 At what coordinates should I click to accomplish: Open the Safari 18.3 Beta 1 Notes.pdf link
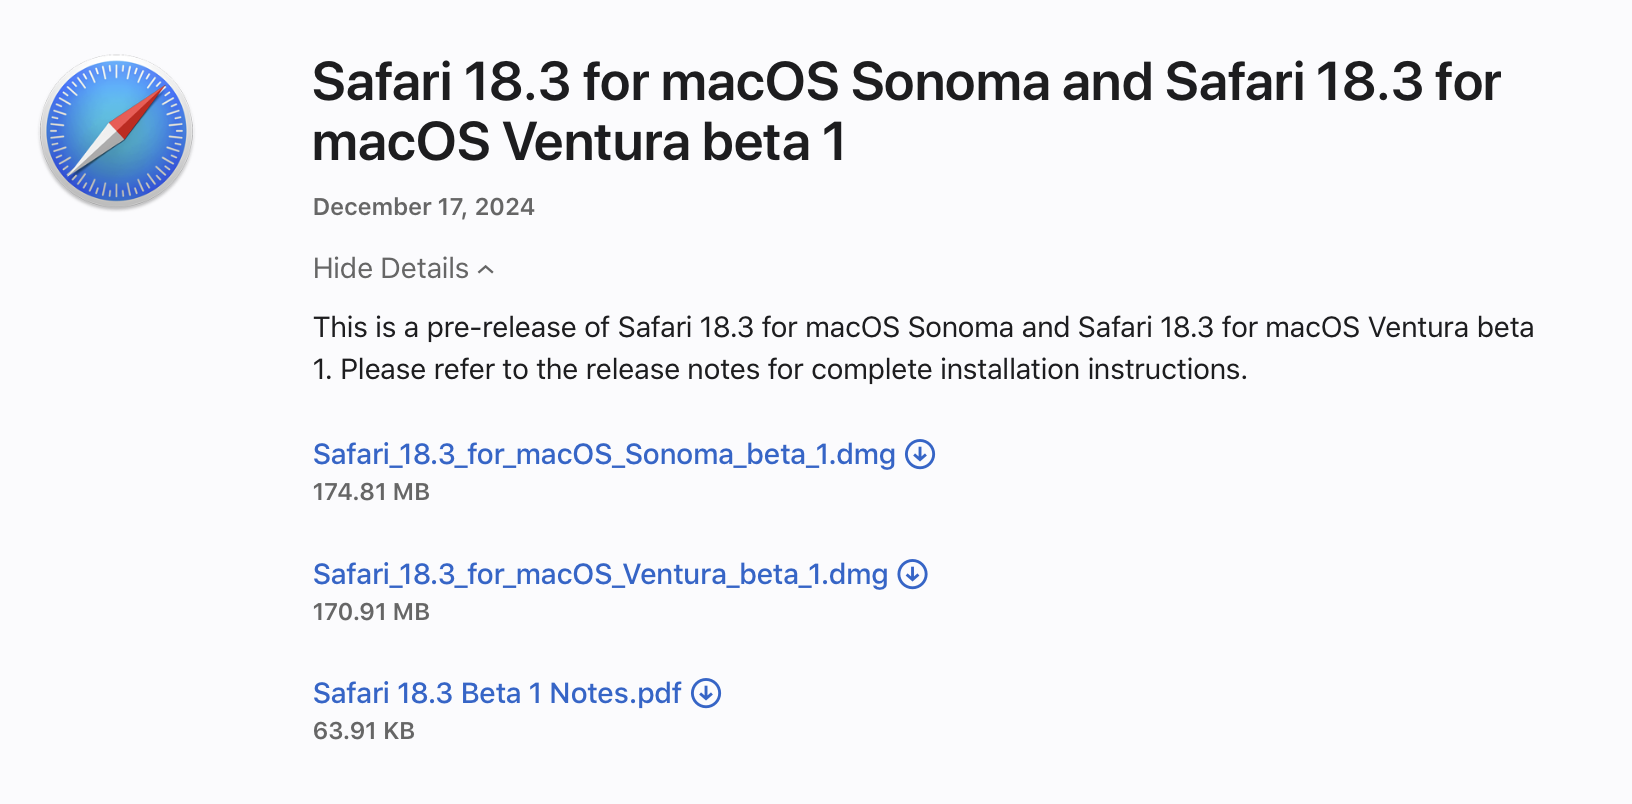[497, 694]
